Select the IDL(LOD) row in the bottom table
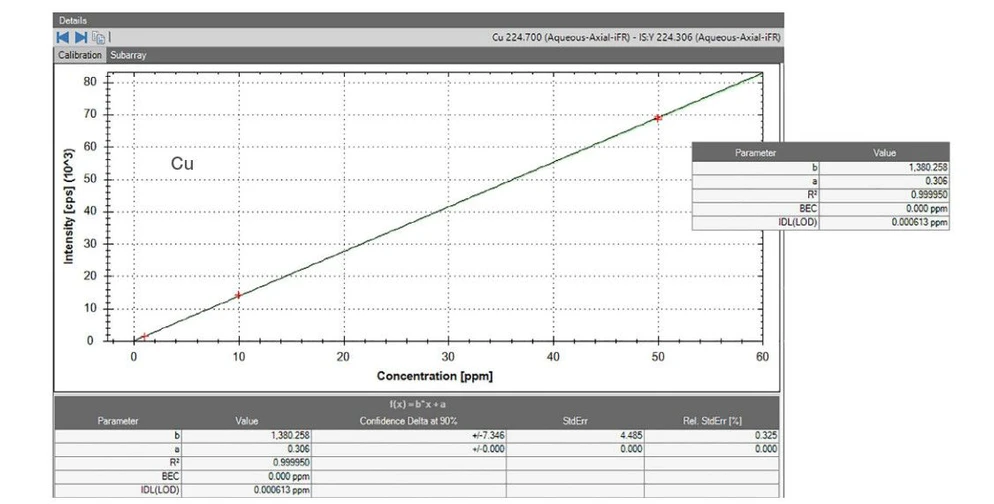The image size is (994, 504). tap(417, 490)
